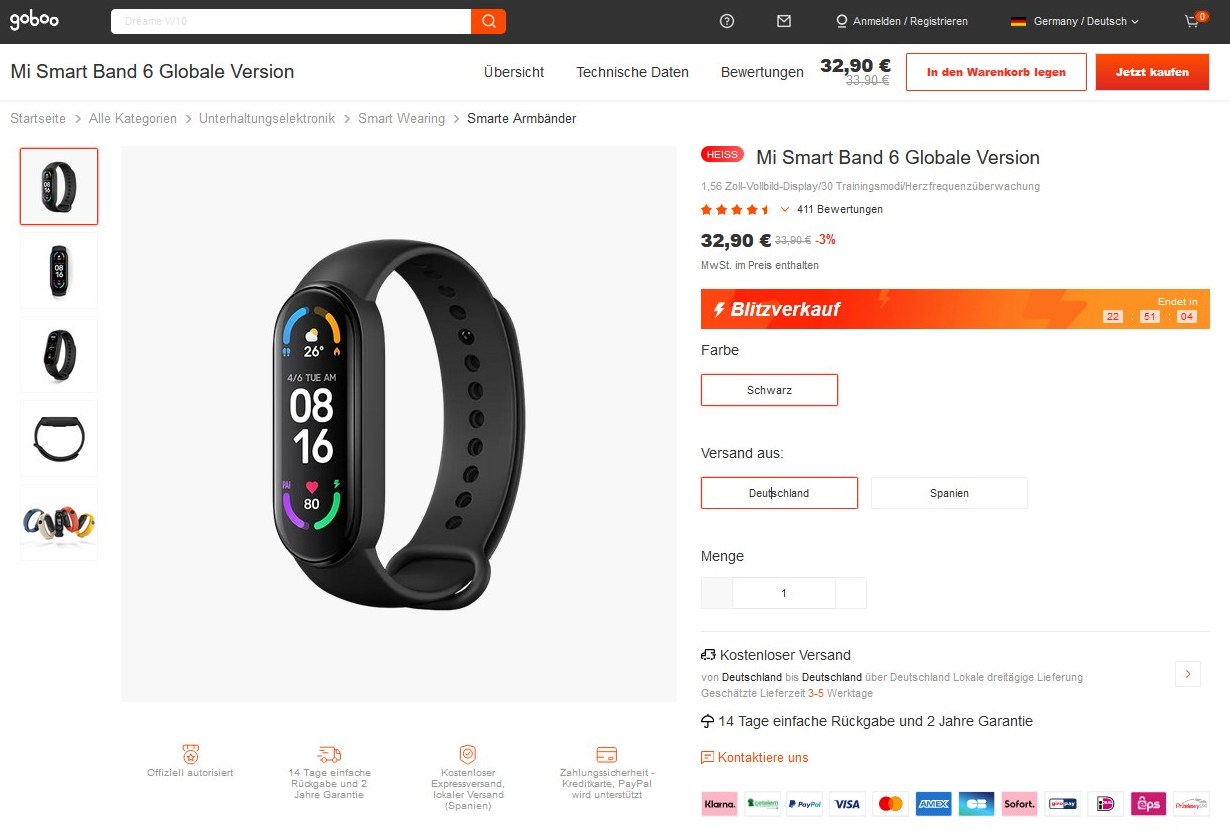
Task: Expand Kostenloser Versand details arrow
Action: 1187,674
